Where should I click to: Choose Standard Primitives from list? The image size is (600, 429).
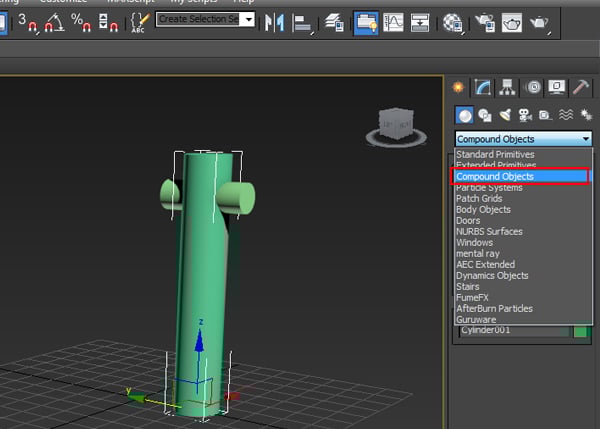[x=523, y=154]
